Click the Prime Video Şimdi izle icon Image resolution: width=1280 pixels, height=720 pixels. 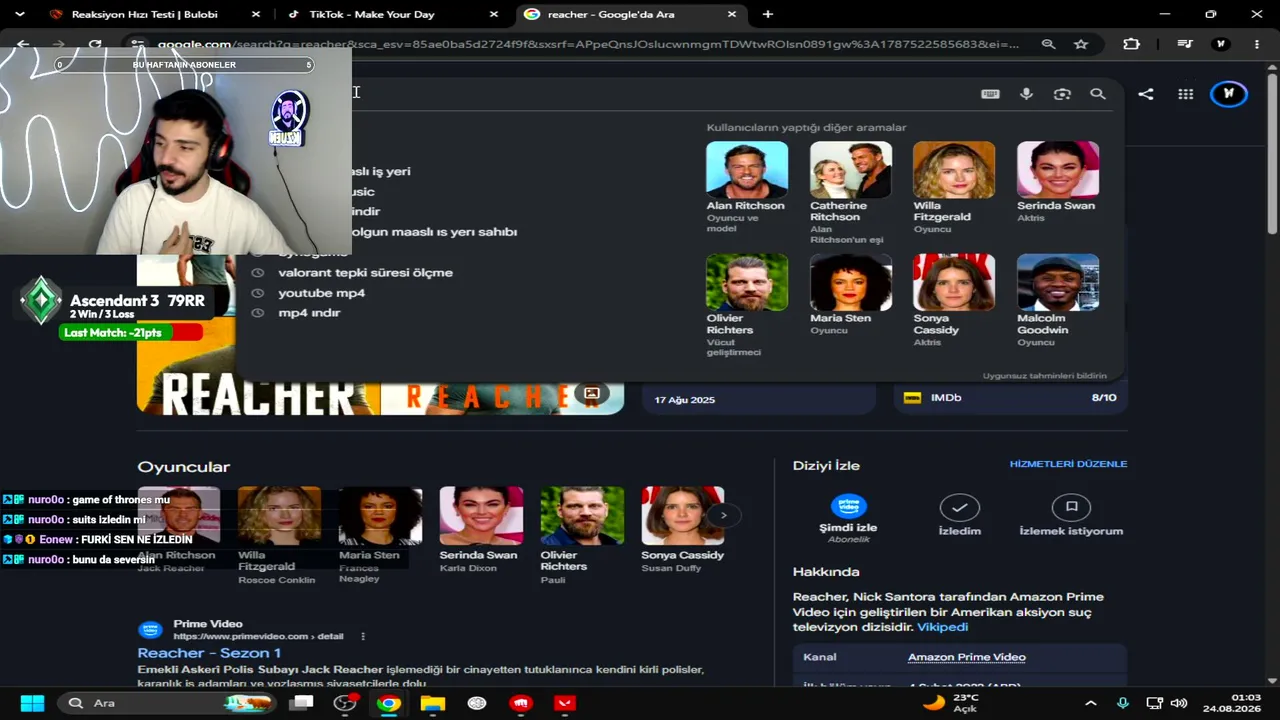click(849, 506)
